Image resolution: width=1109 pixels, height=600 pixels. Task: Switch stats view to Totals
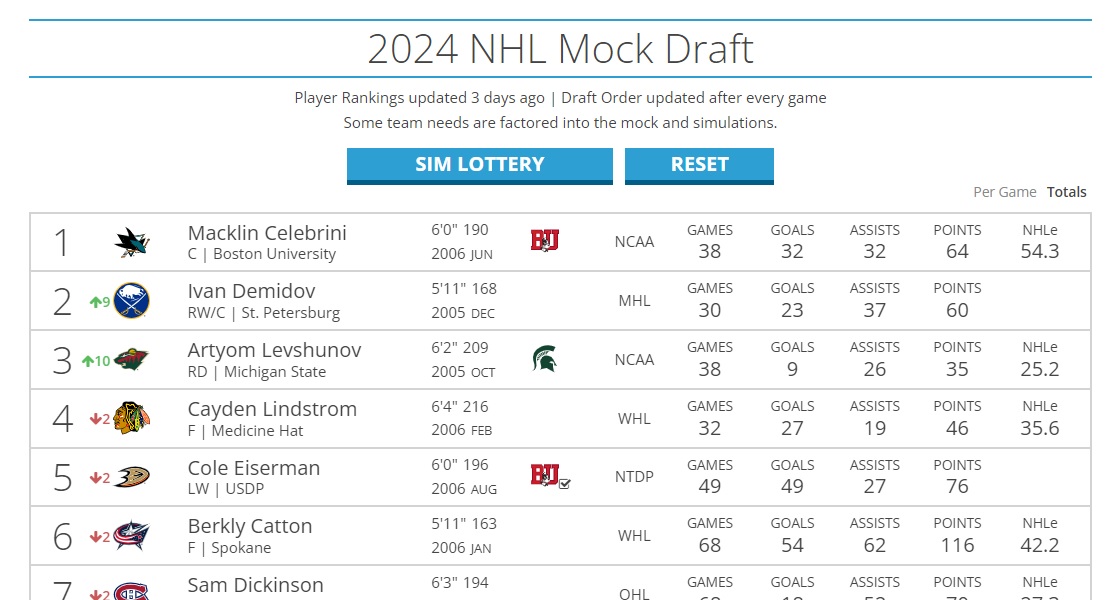pos(1067,192)
